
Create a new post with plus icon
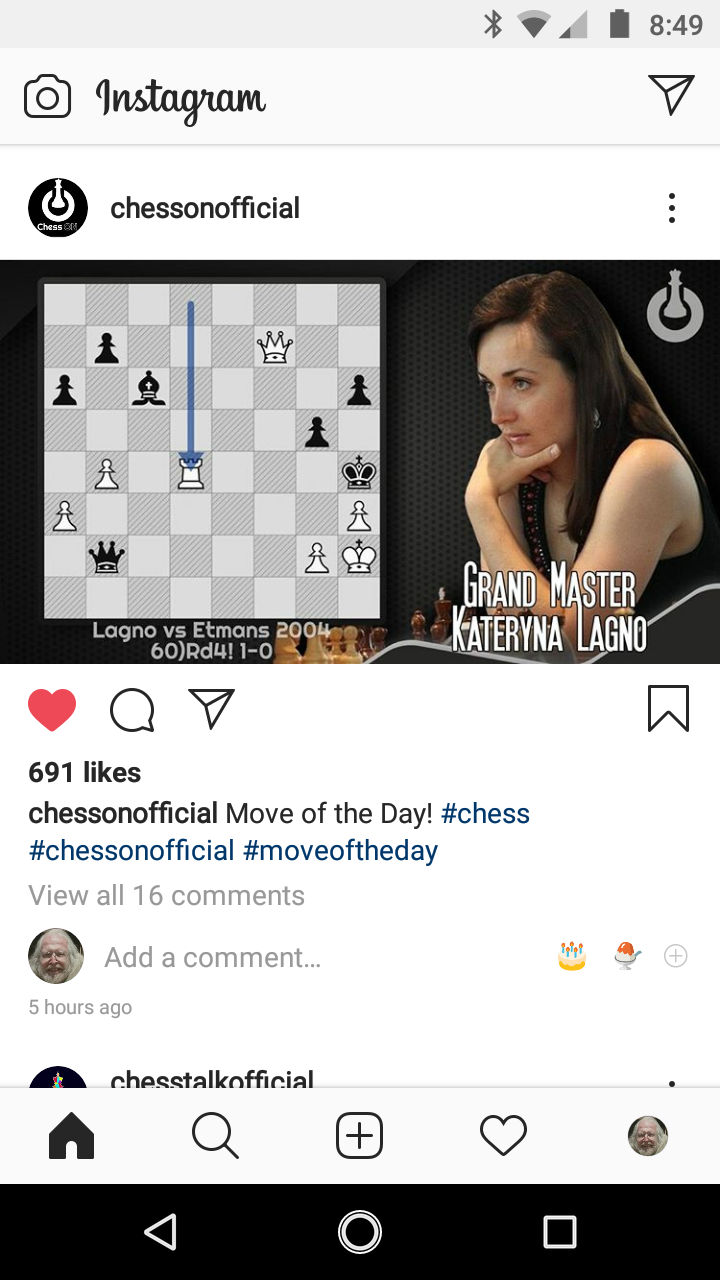(x=360, y=1136)
